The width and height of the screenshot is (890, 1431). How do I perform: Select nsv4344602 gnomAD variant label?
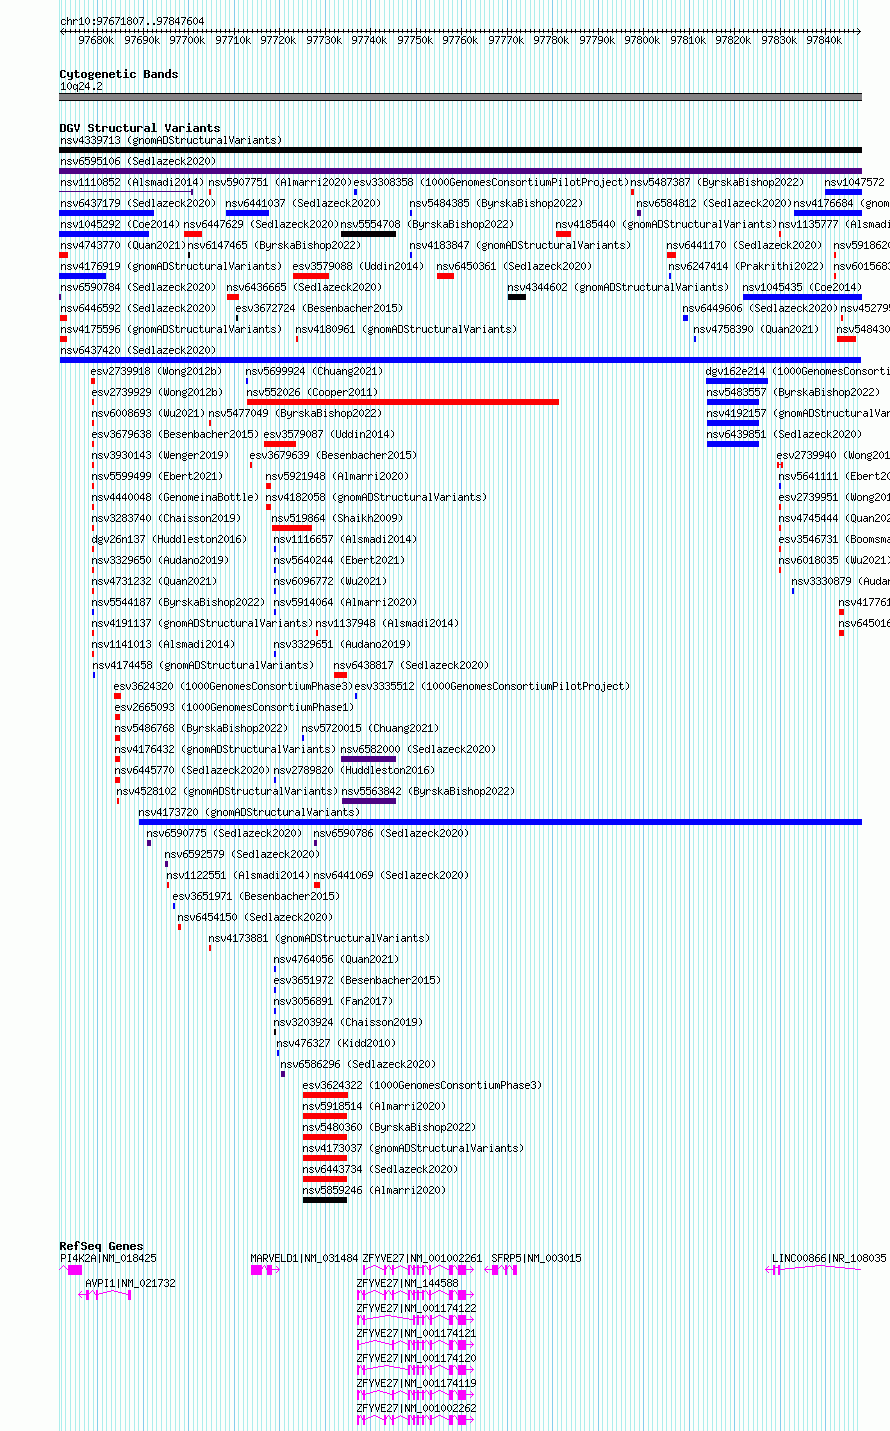(619, 287)
